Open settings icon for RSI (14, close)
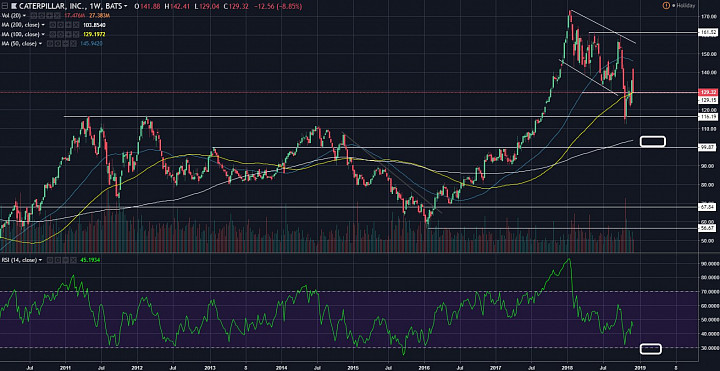Image resolution: width=720 pixels, height=371 pixels. 57,260
